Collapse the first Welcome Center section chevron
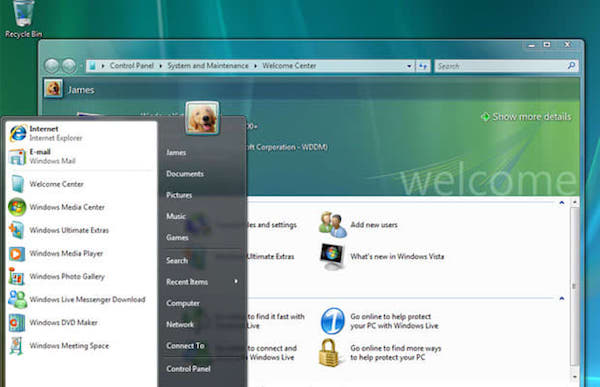The width and height of the screenshot is (600, 387). click(x=561, y=202)
